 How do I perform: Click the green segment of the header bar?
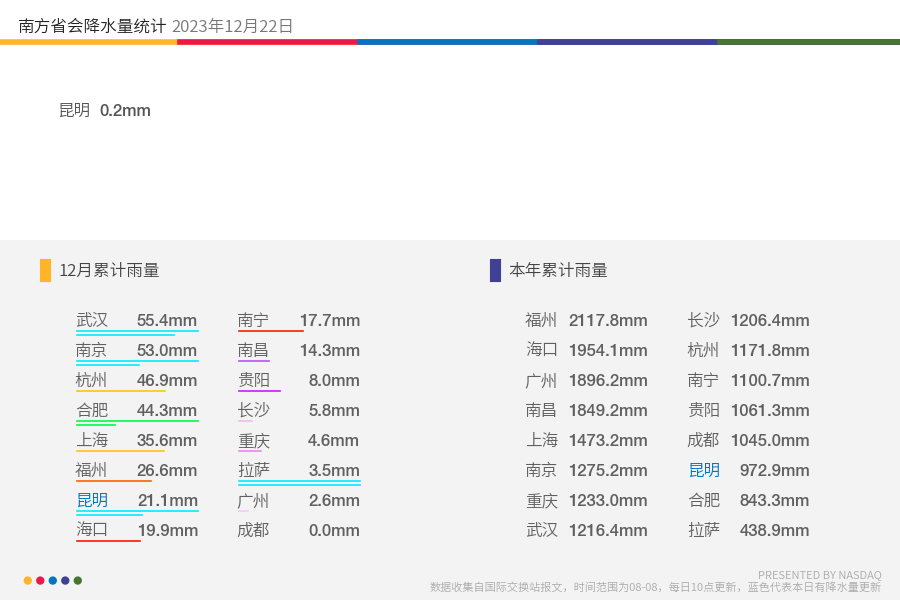tap(808, 42)
